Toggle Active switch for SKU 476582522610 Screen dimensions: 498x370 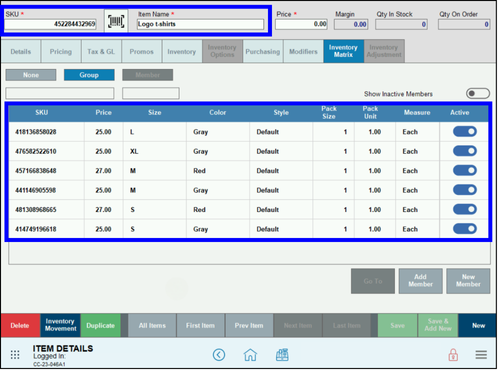(465, 151)
